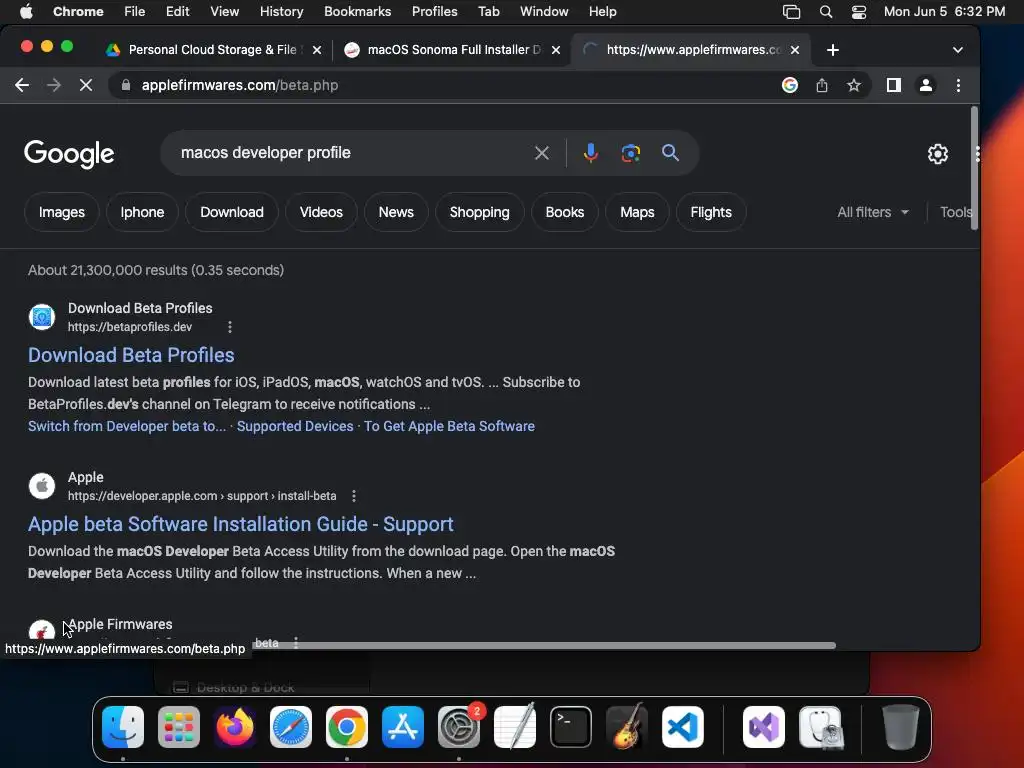
Task: Launch Safari from the Dock
Action: coord(291,727)
